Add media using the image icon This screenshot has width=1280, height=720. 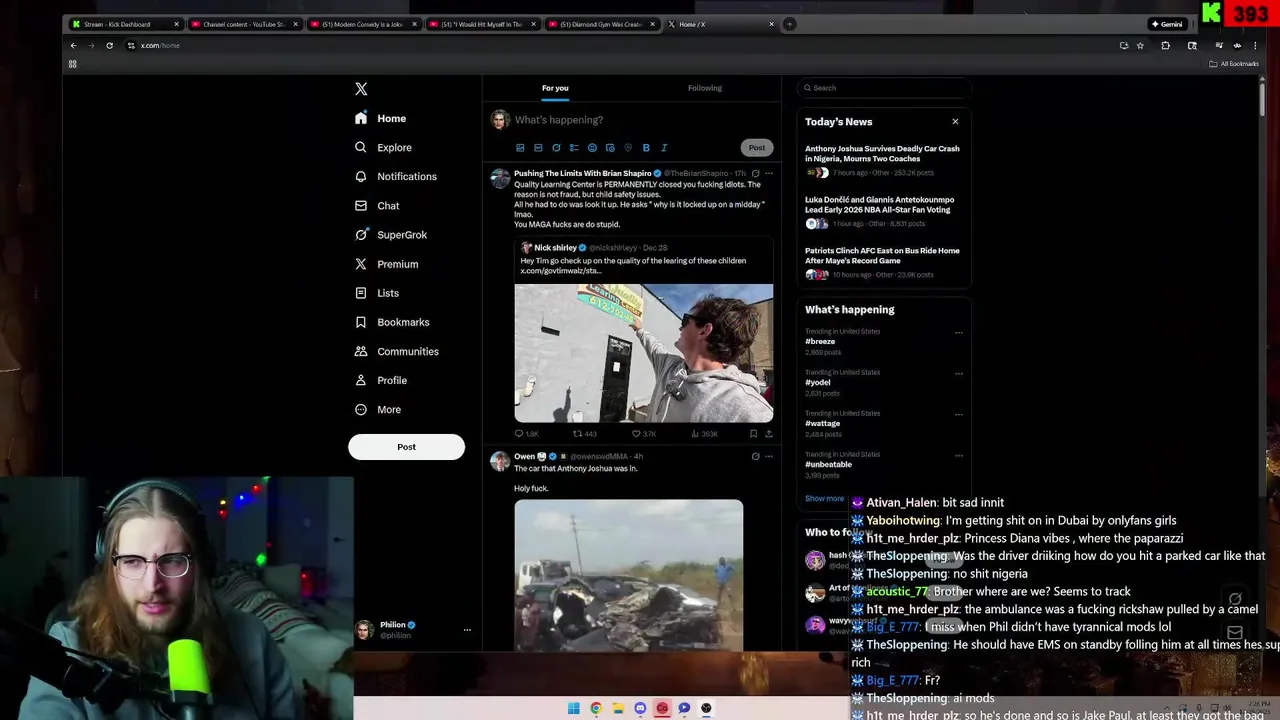[520, 148]
